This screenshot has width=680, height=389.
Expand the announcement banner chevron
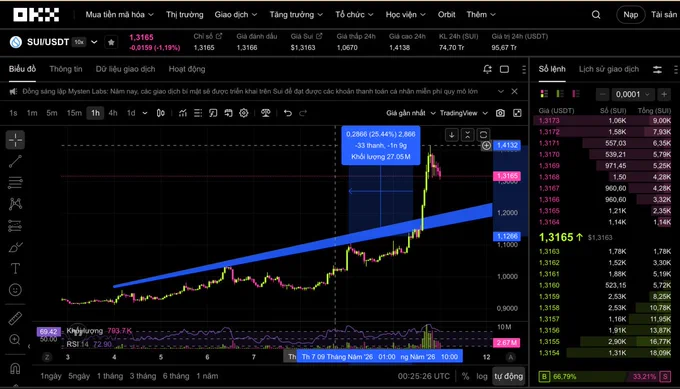click(501, 92)
